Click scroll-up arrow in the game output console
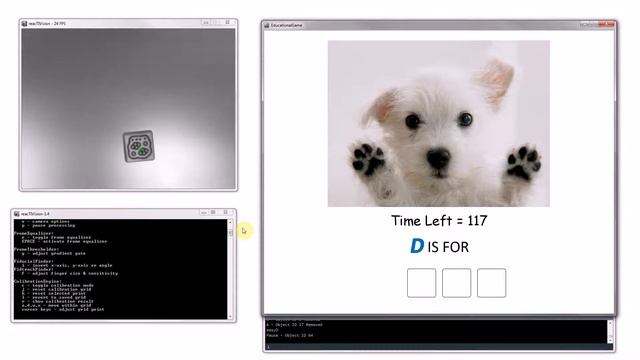This screenshot has width=640, height=360. tap(610, 323)
